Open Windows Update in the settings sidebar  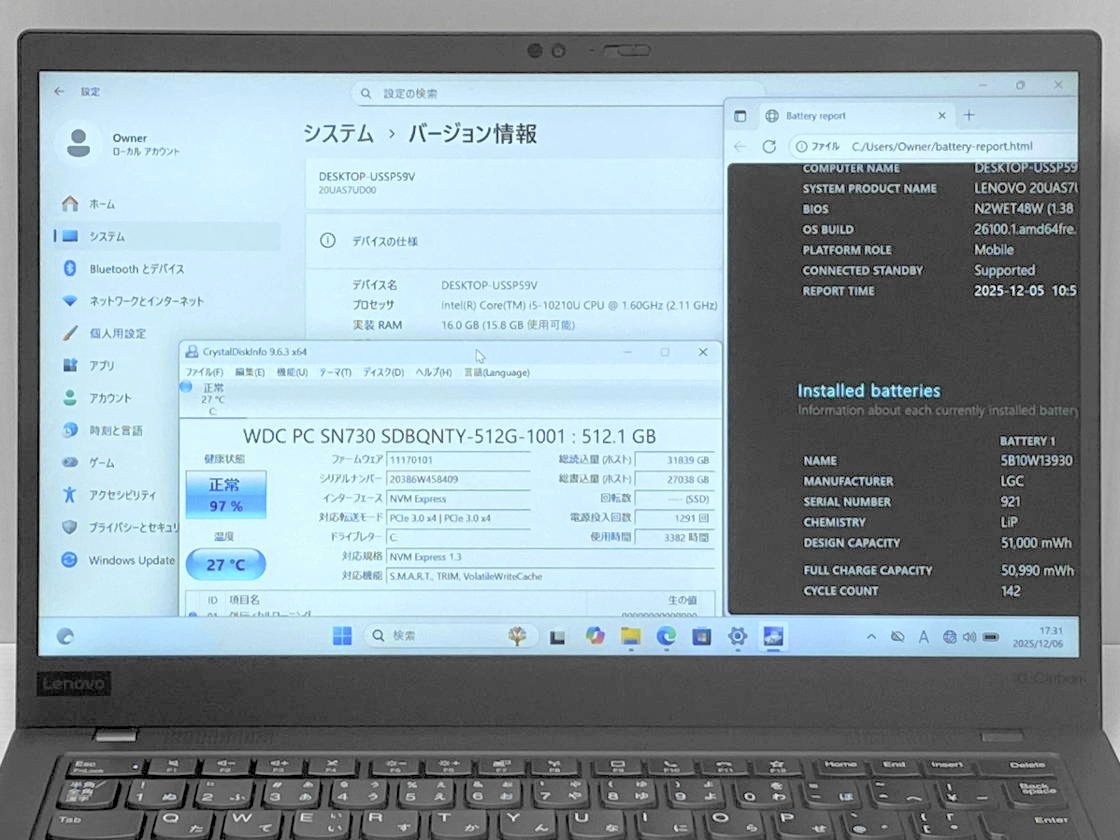[x=131, y=560]
